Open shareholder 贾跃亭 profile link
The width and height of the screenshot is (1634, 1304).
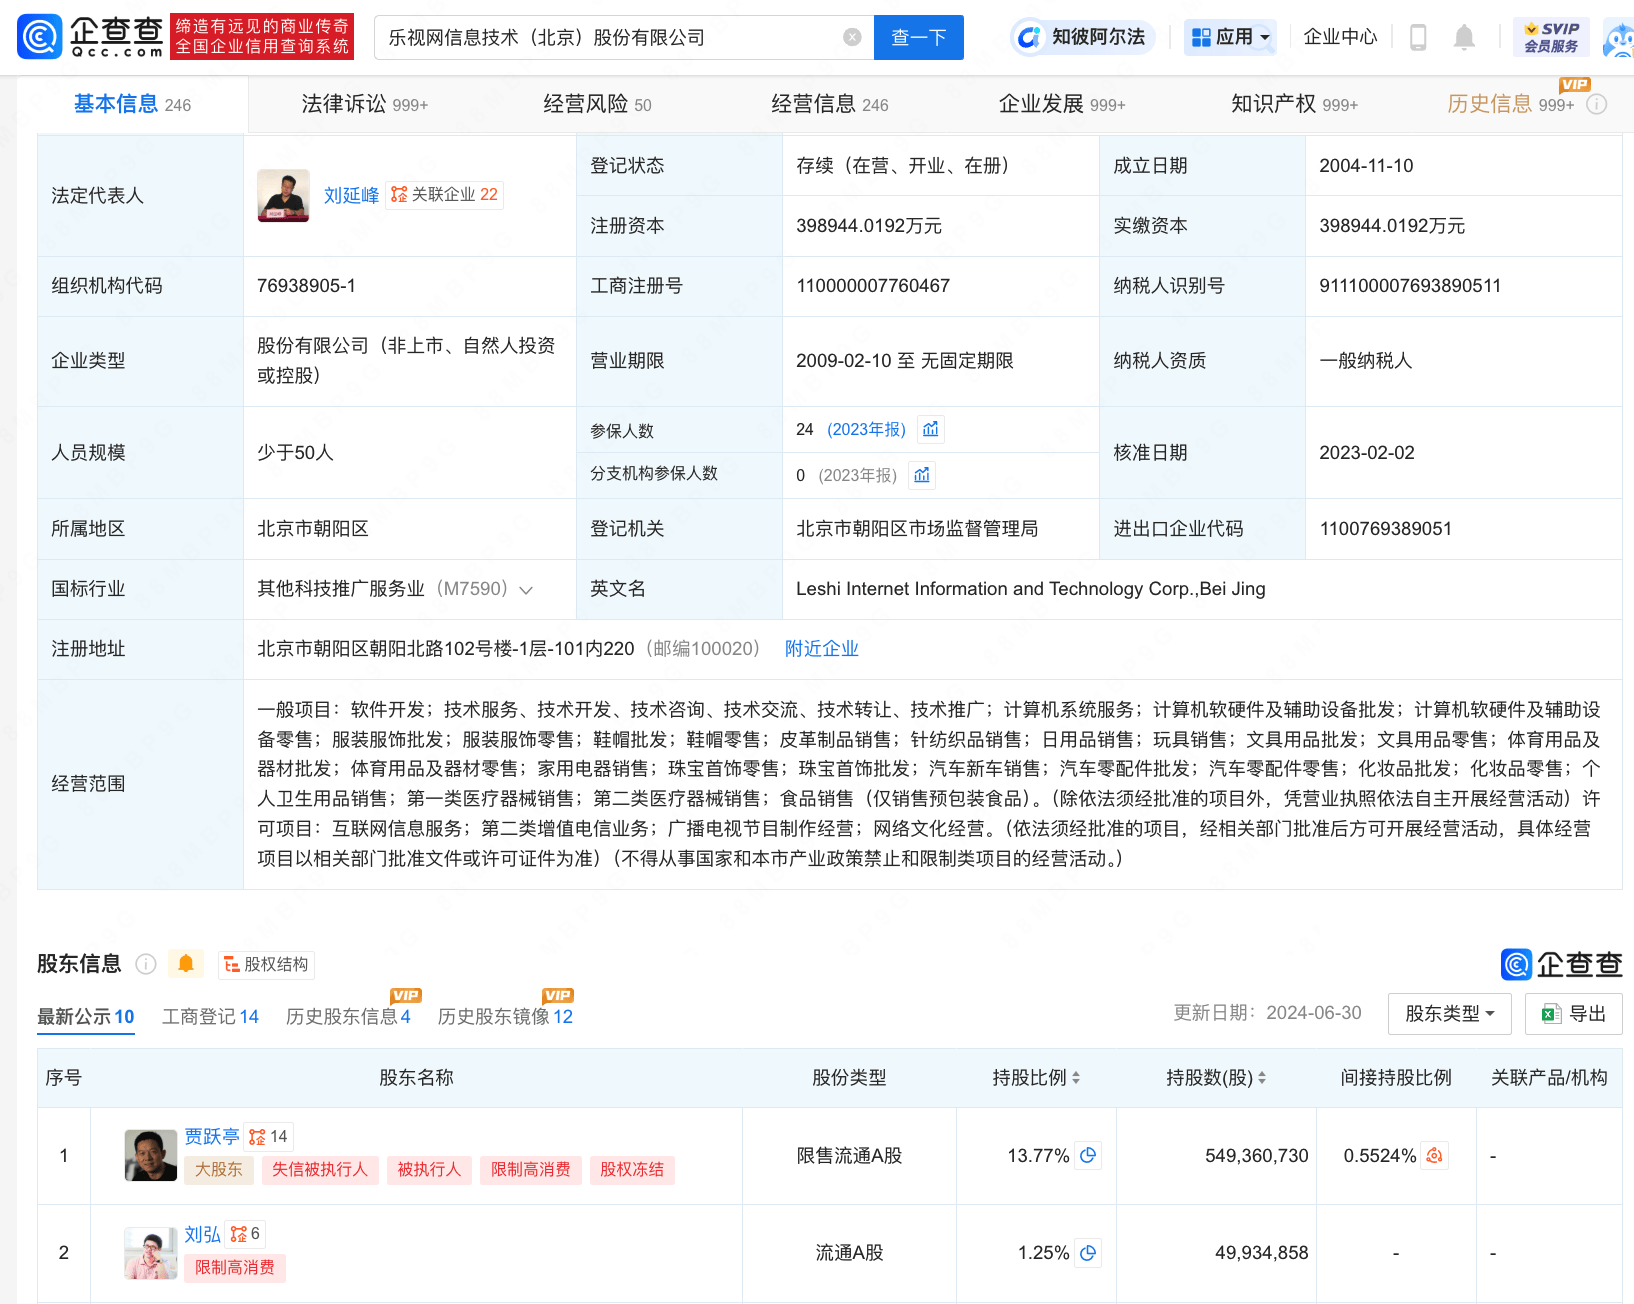211,1136
